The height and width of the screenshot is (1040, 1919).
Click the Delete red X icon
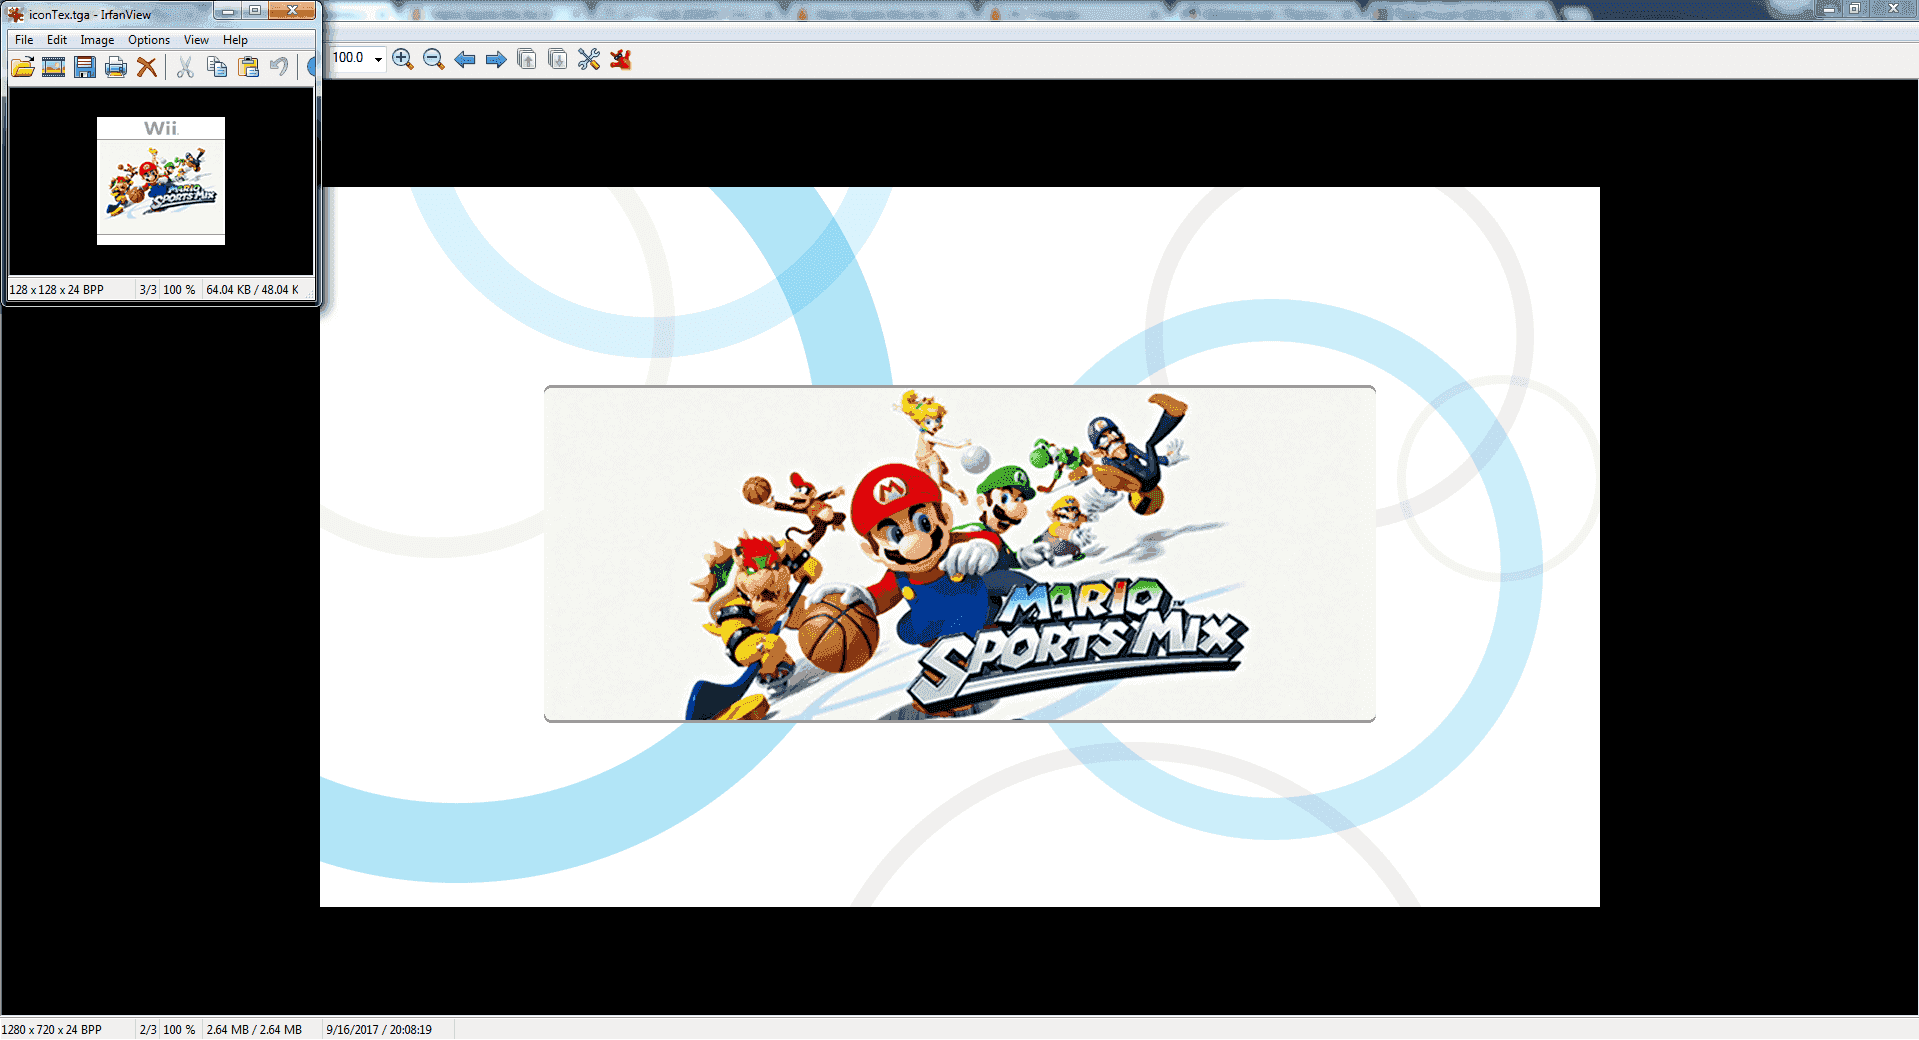coord(147,67)
